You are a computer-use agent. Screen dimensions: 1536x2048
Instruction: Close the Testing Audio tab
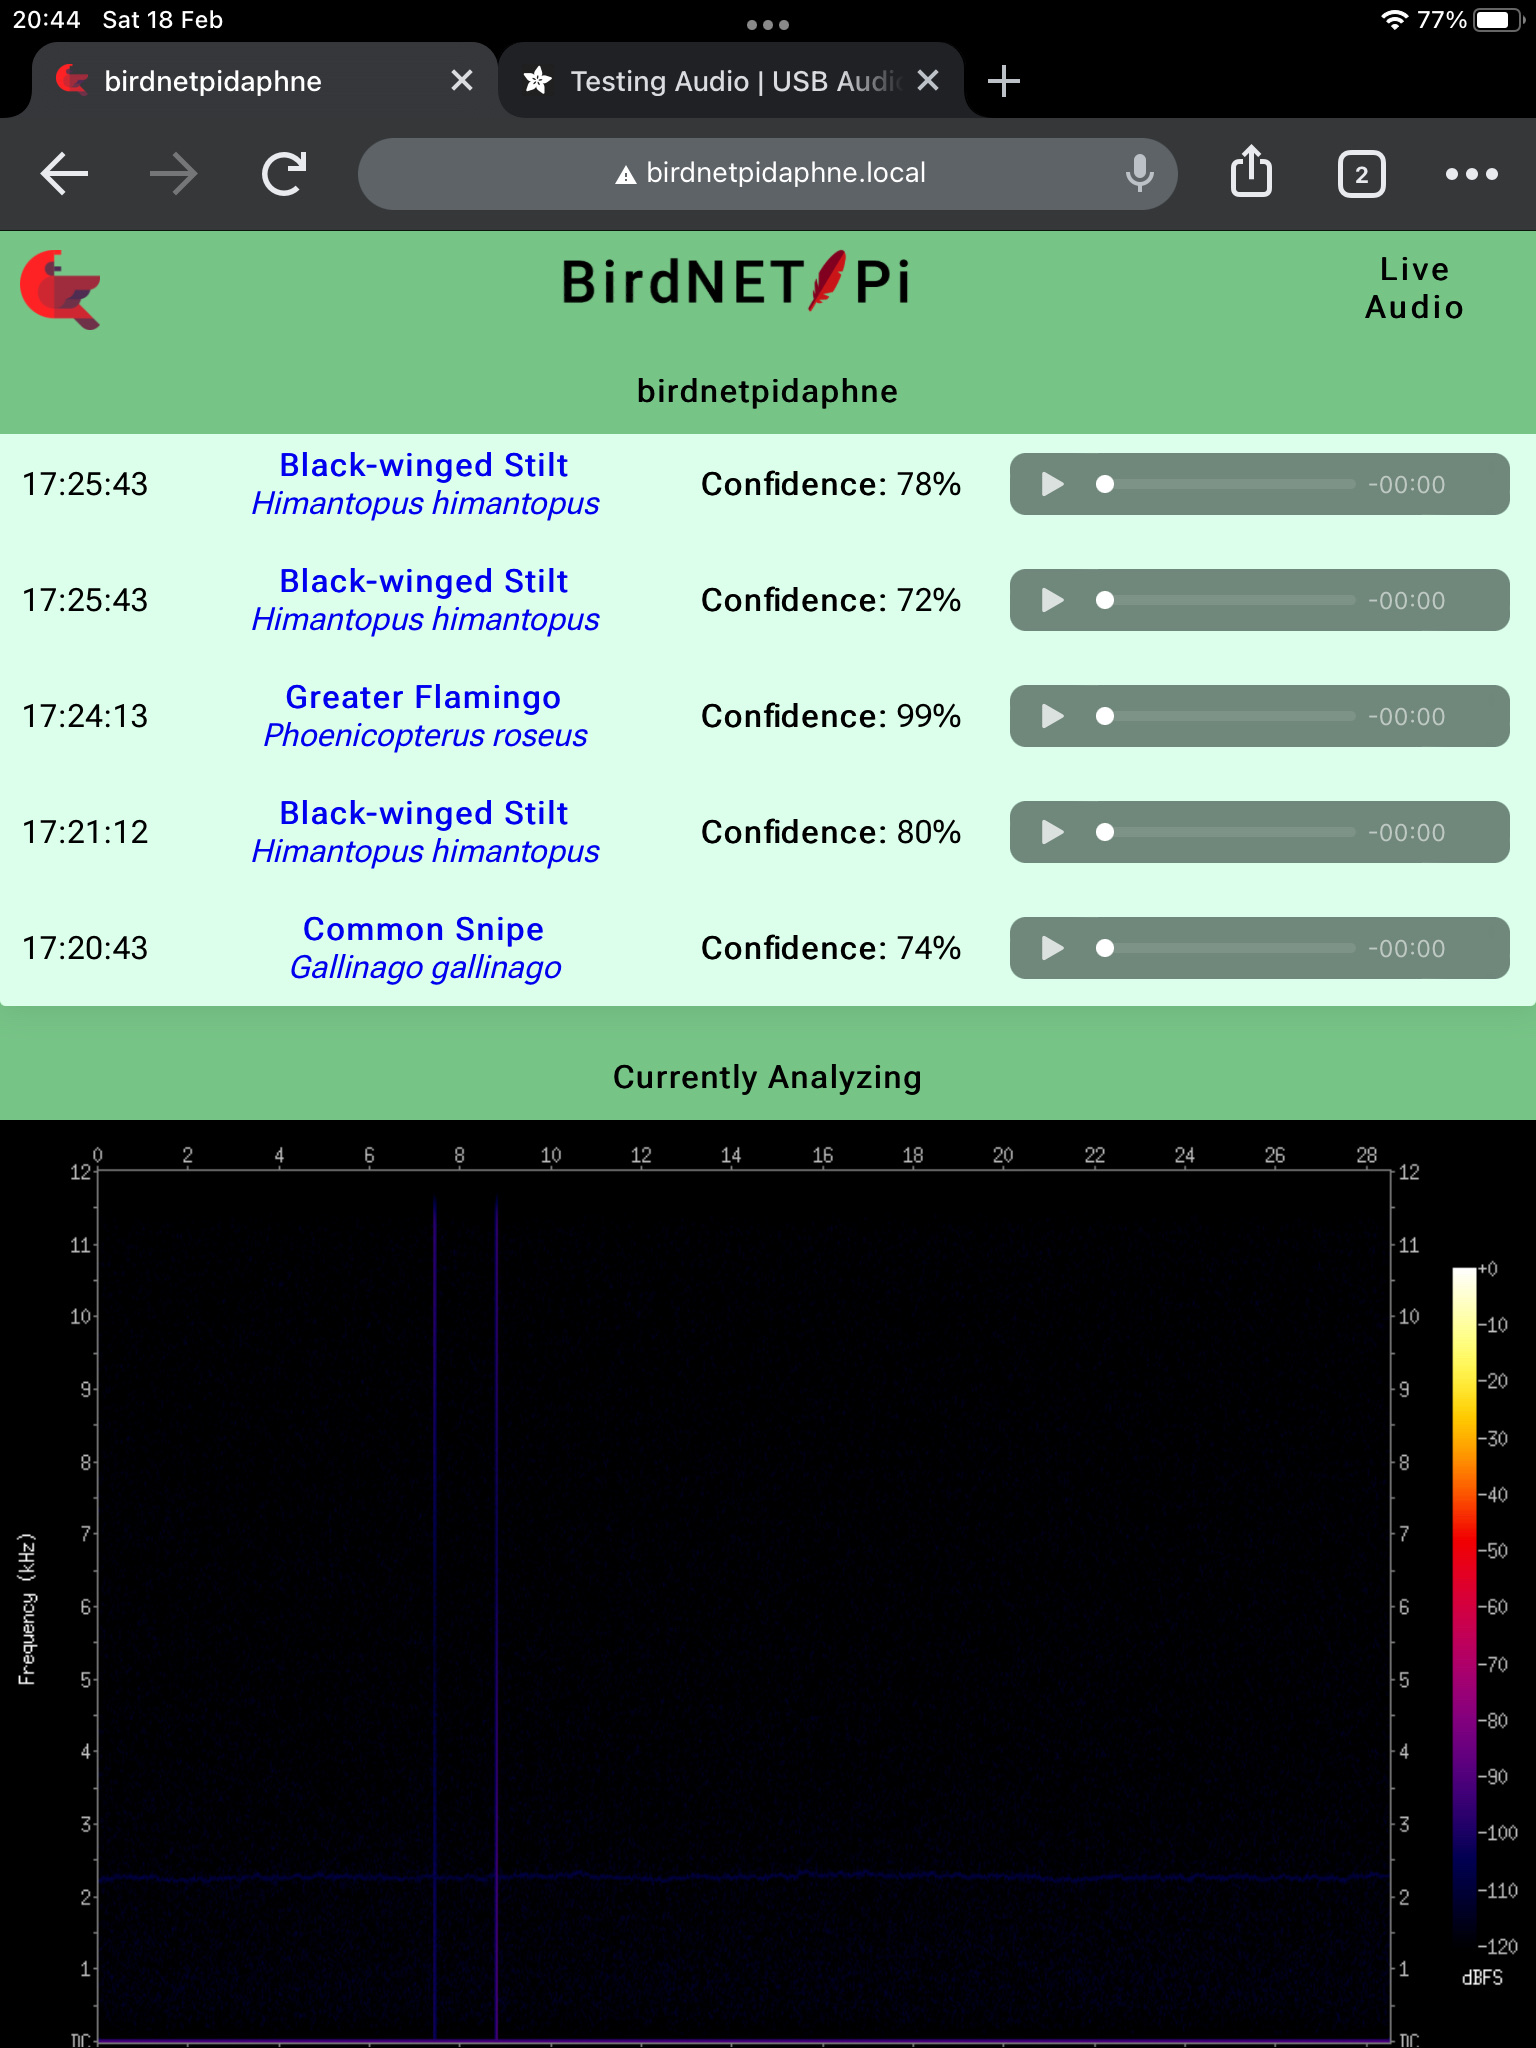pyautogui.click(x=928, y=81)
